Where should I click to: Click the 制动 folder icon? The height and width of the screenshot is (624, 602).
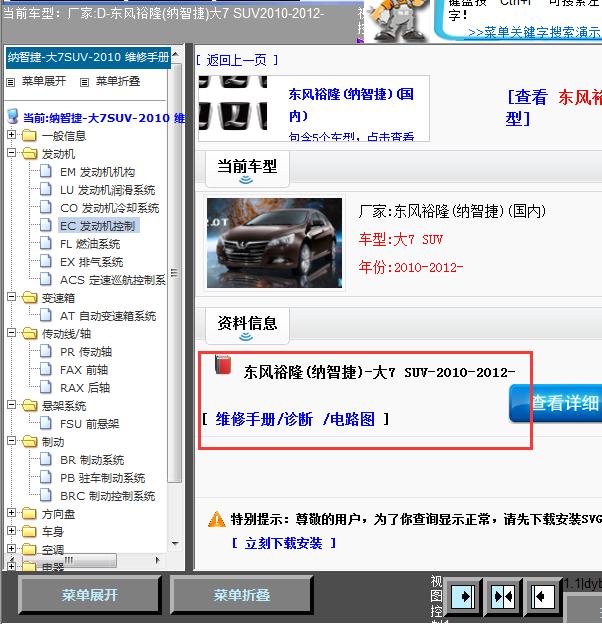point(29,441)
